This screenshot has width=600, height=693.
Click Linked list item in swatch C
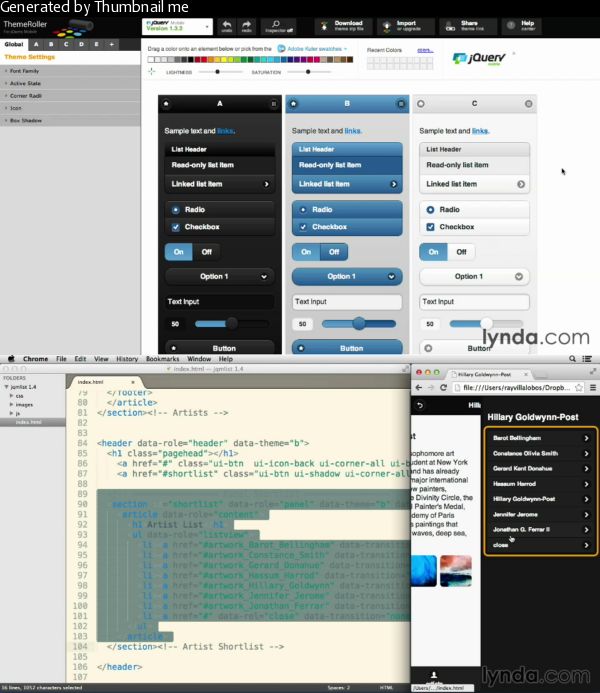[x=475, y=184]
